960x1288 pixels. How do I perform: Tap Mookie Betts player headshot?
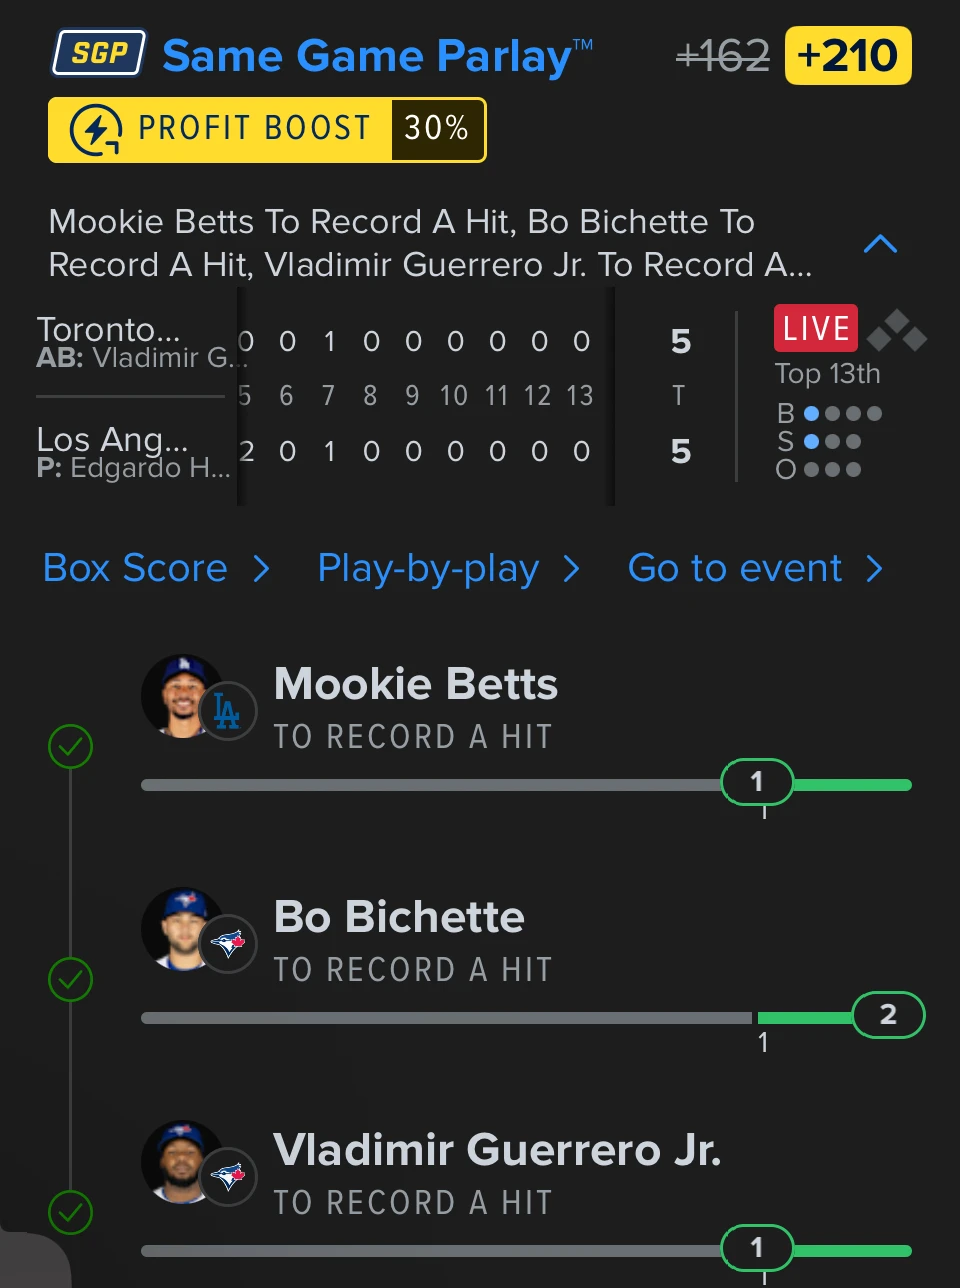coord(183,697)
